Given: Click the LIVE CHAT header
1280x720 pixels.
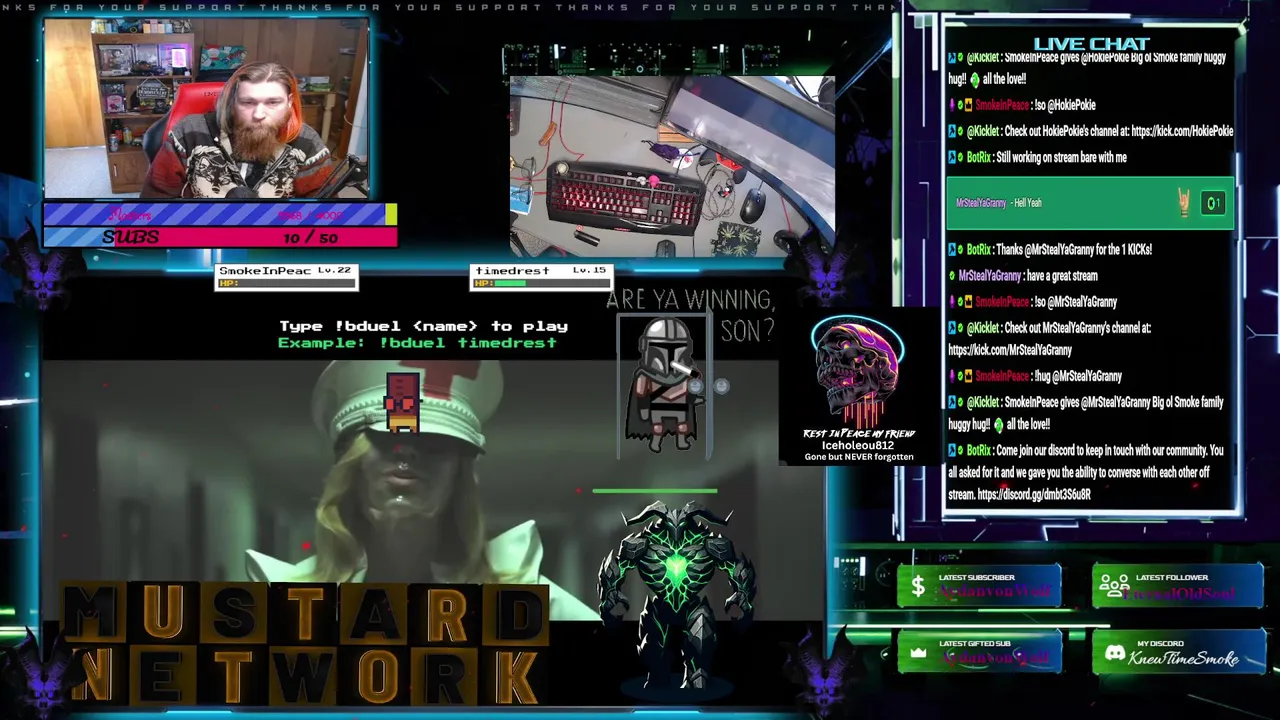Looking at the screenshot, I should [x=1091, y=43].
